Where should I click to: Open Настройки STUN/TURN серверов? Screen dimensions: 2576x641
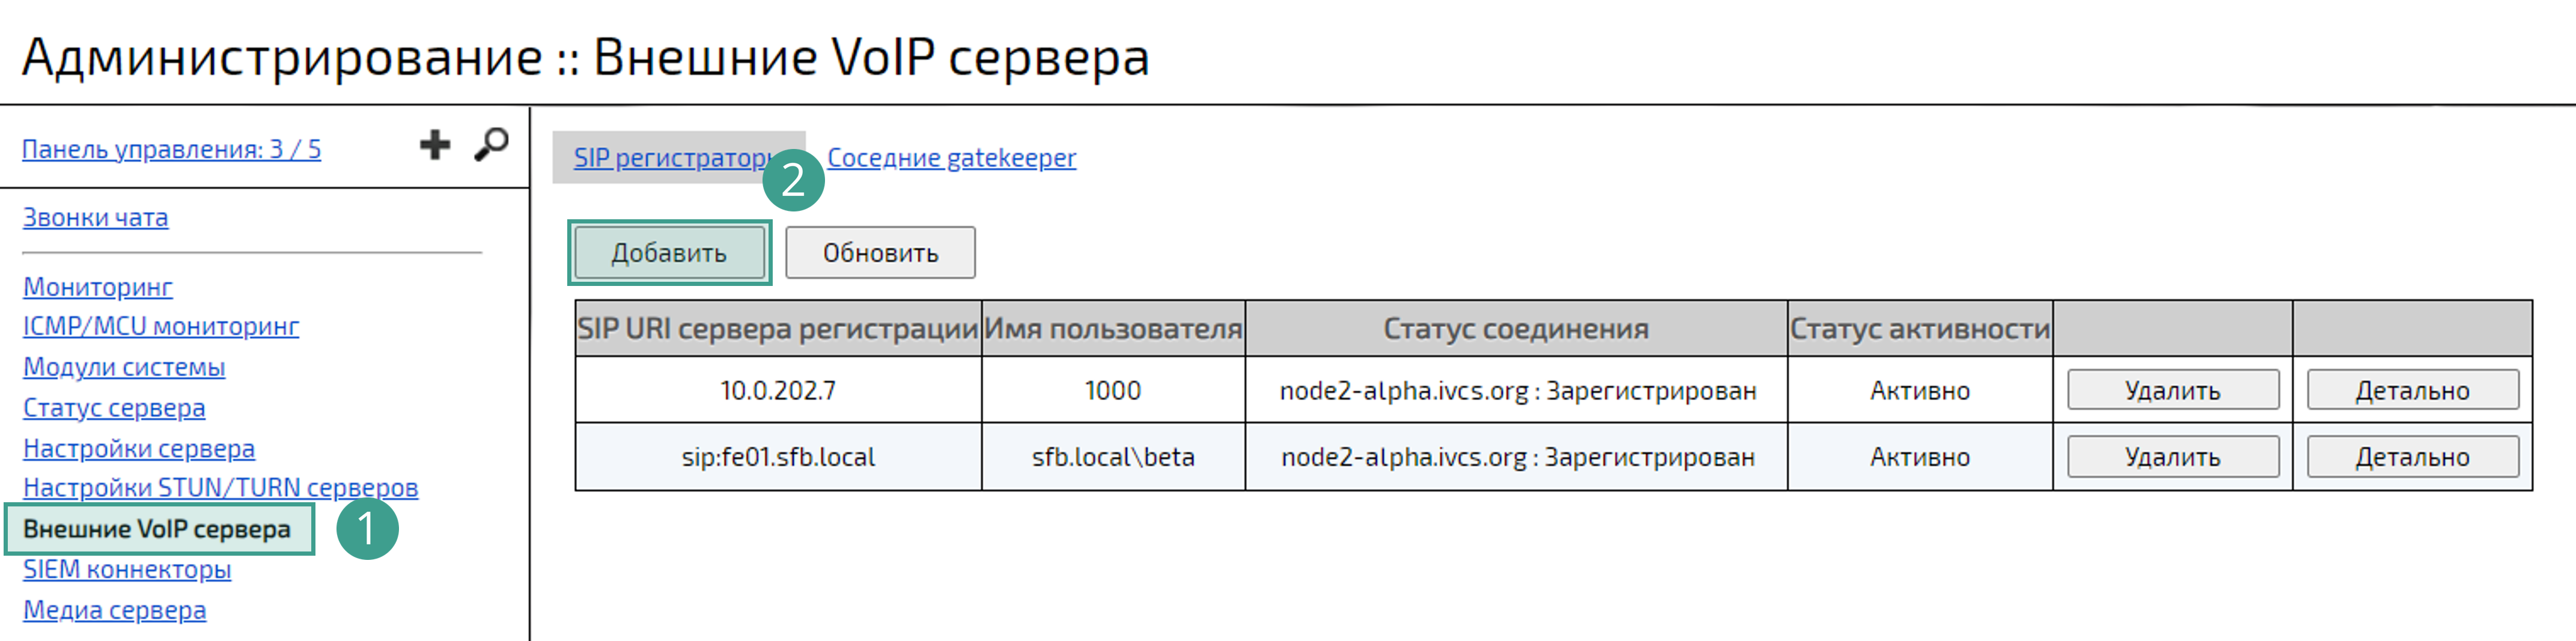tap(221, 488)
